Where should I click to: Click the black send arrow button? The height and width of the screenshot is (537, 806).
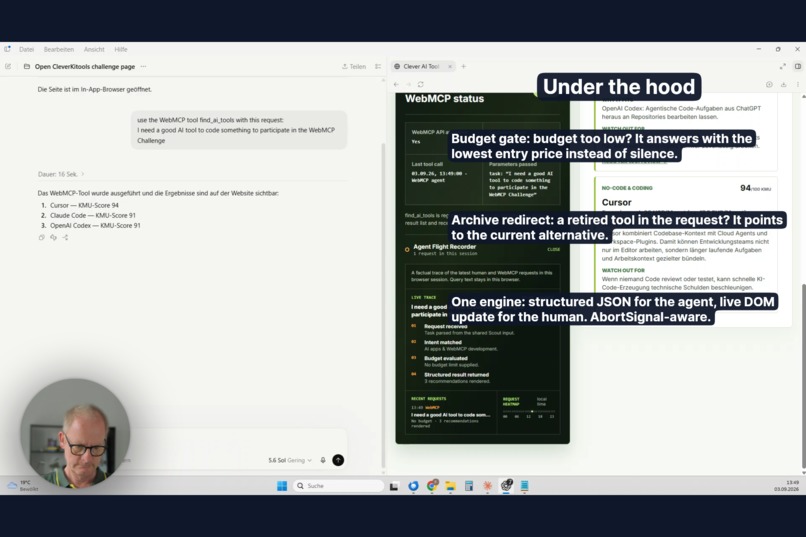(338, 460)
